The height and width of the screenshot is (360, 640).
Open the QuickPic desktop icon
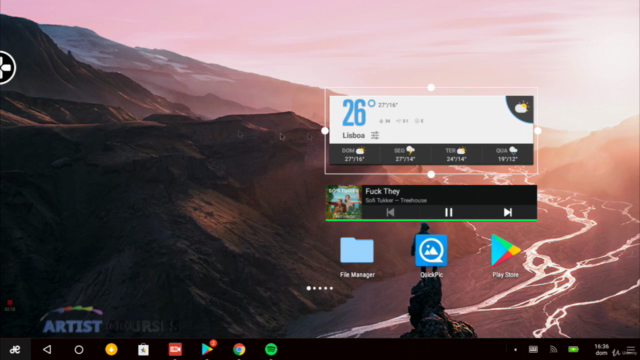(431, 256)
